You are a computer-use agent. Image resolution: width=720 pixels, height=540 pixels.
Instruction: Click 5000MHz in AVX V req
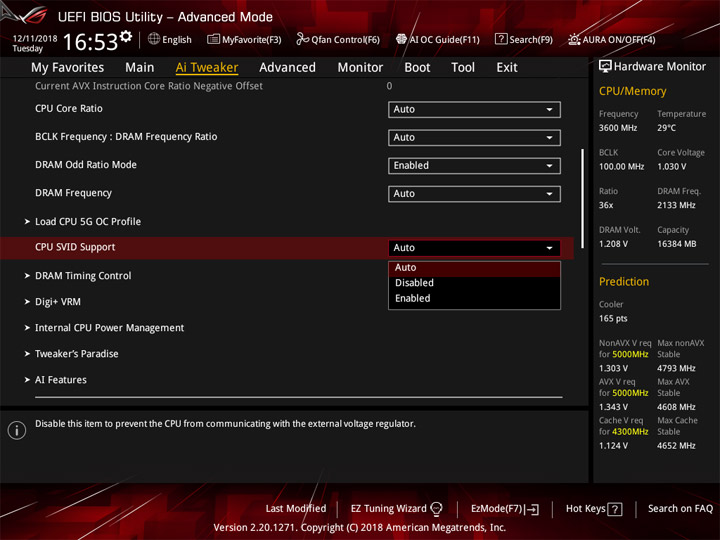tap(630, 393)
